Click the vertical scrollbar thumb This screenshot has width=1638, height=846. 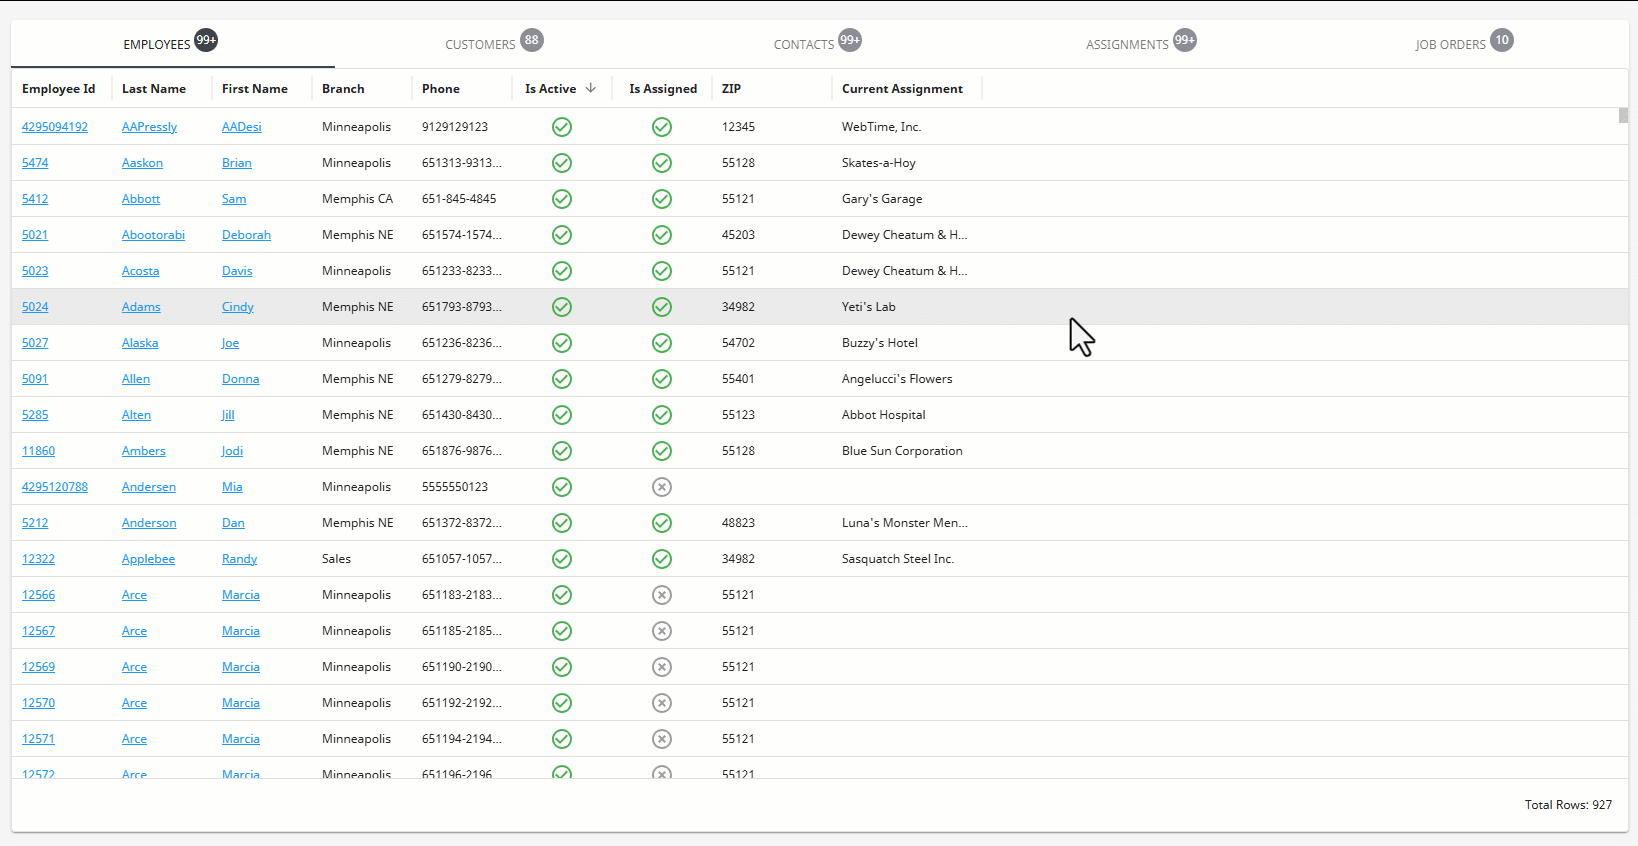click(x=1623, y=115)
